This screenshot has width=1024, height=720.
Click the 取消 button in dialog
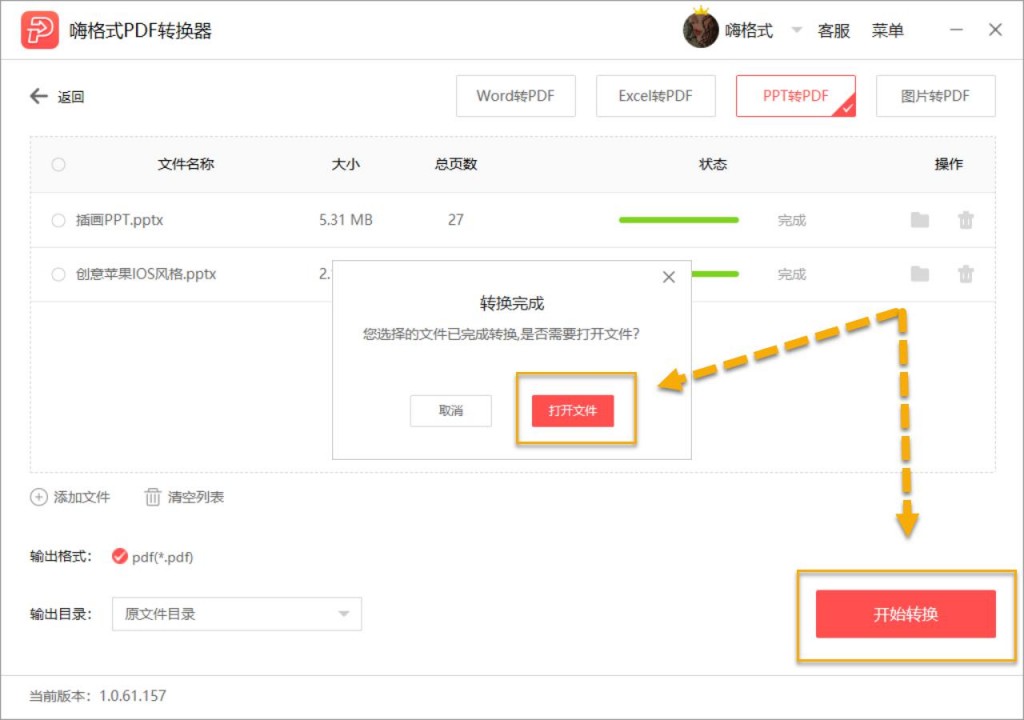pyautogui.click(x=451, y=411)
